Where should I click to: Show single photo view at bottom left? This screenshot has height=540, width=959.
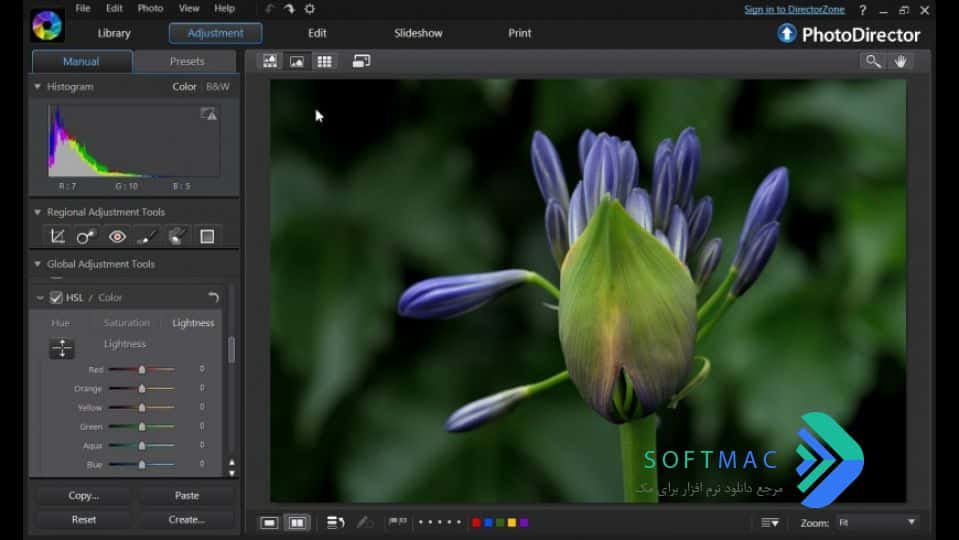(269, 522)
